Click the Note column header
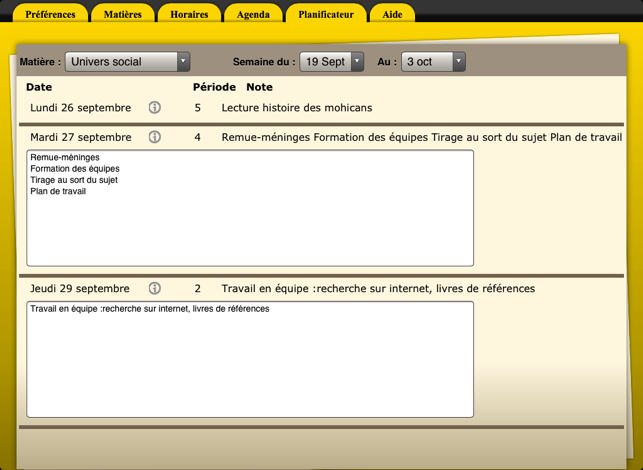 [x=260, y=87]
